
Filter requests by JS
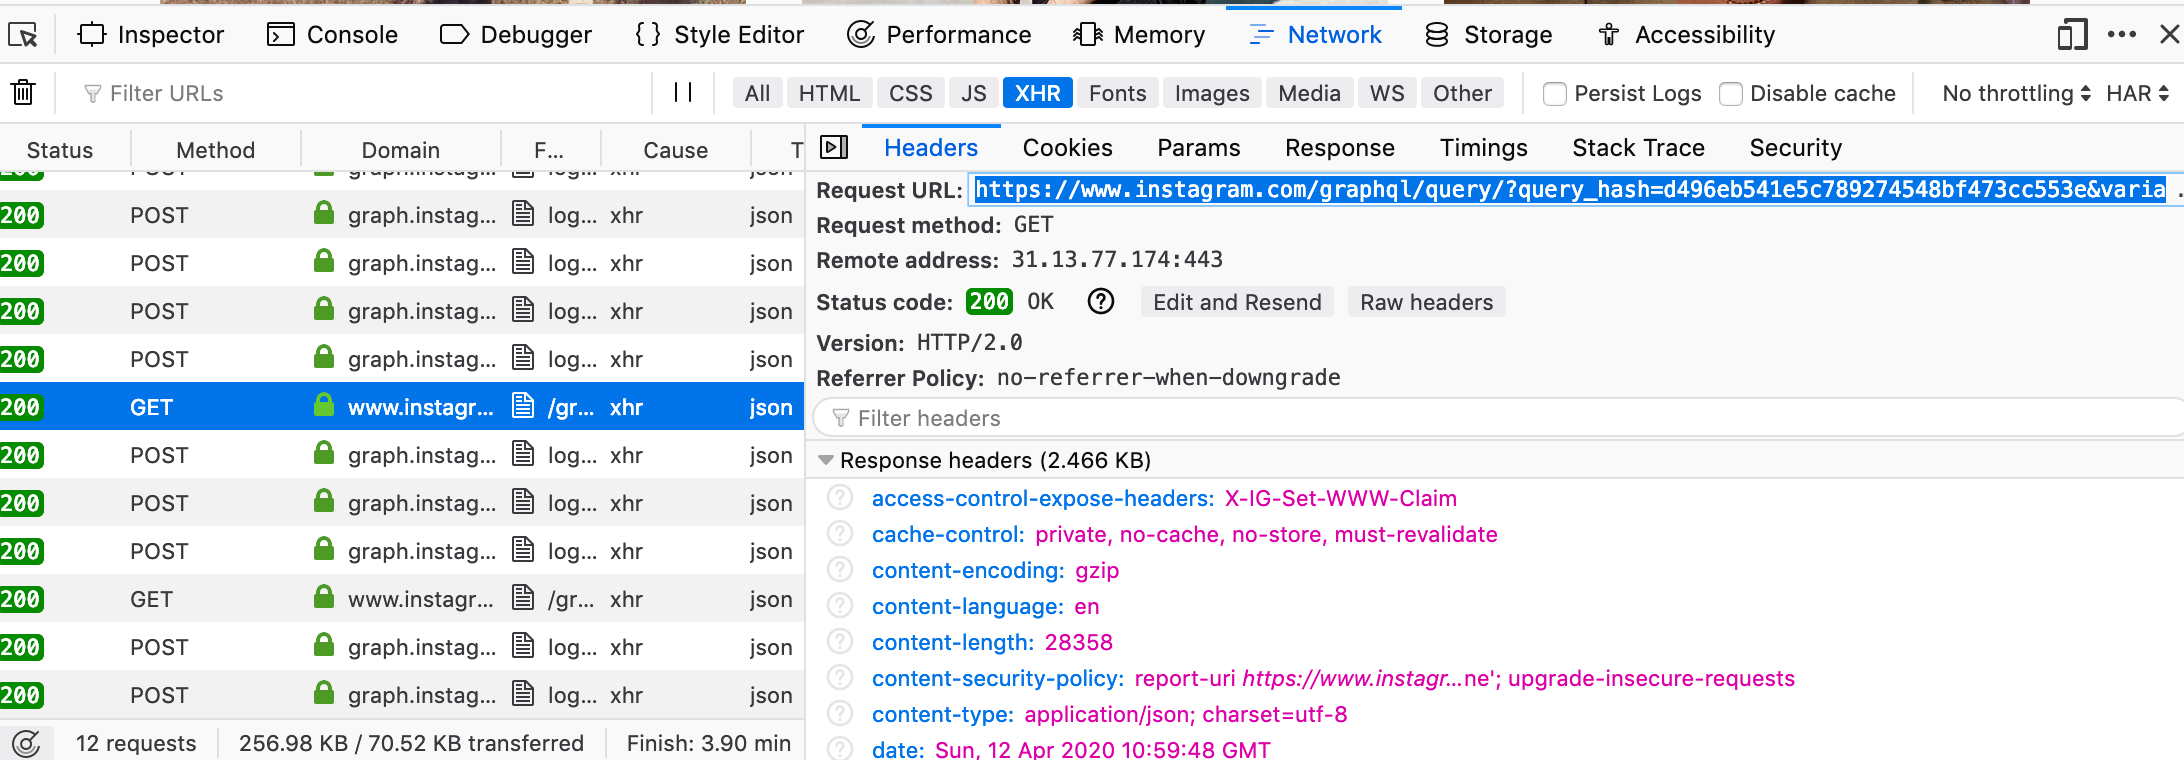coord(974,93)
